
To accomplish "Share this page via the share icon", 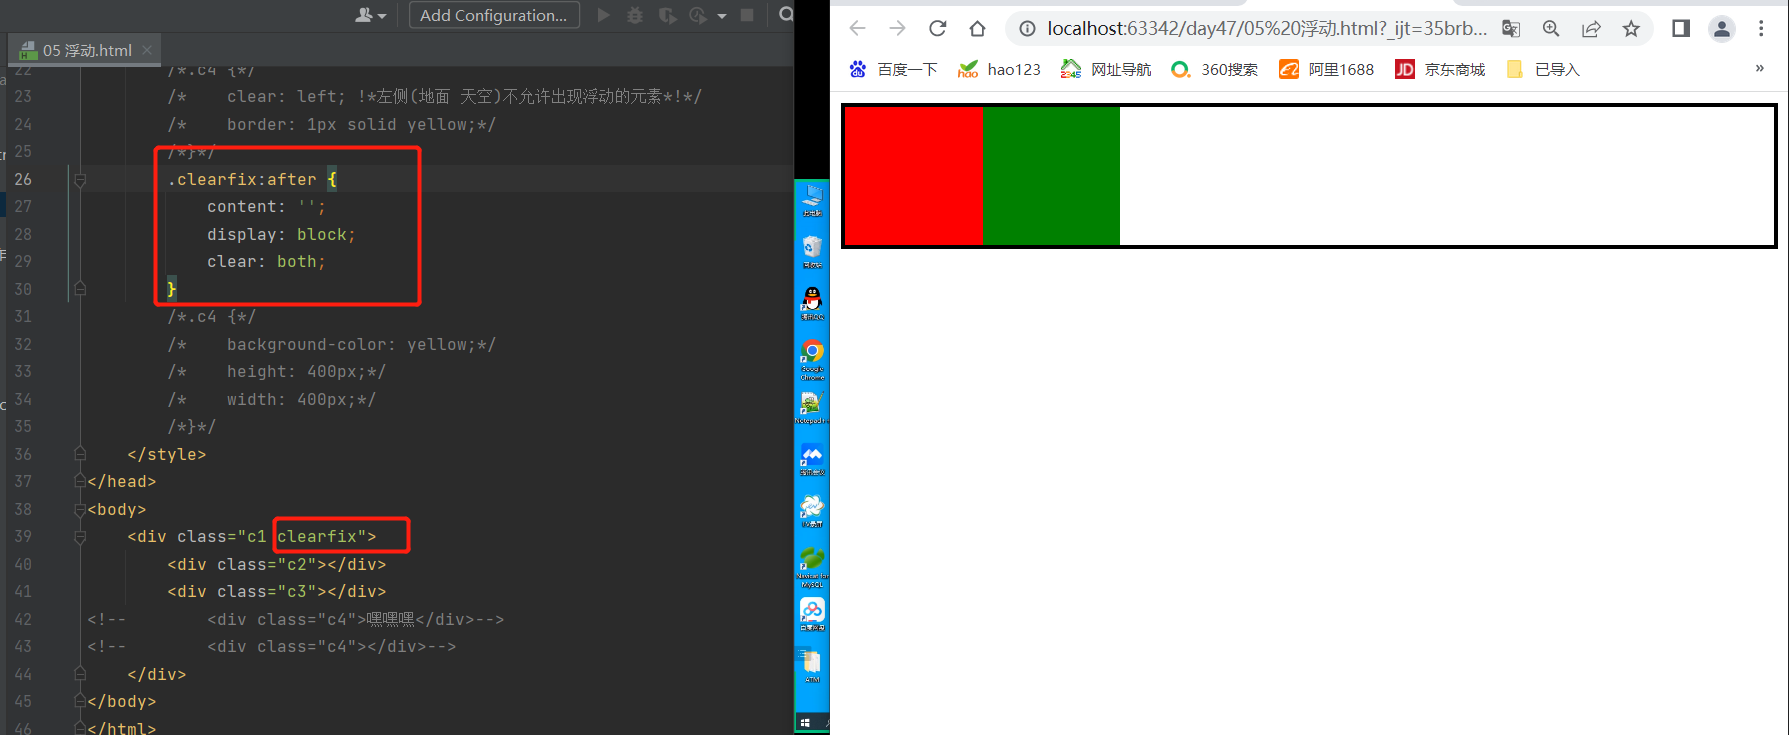I will 1591,29.
